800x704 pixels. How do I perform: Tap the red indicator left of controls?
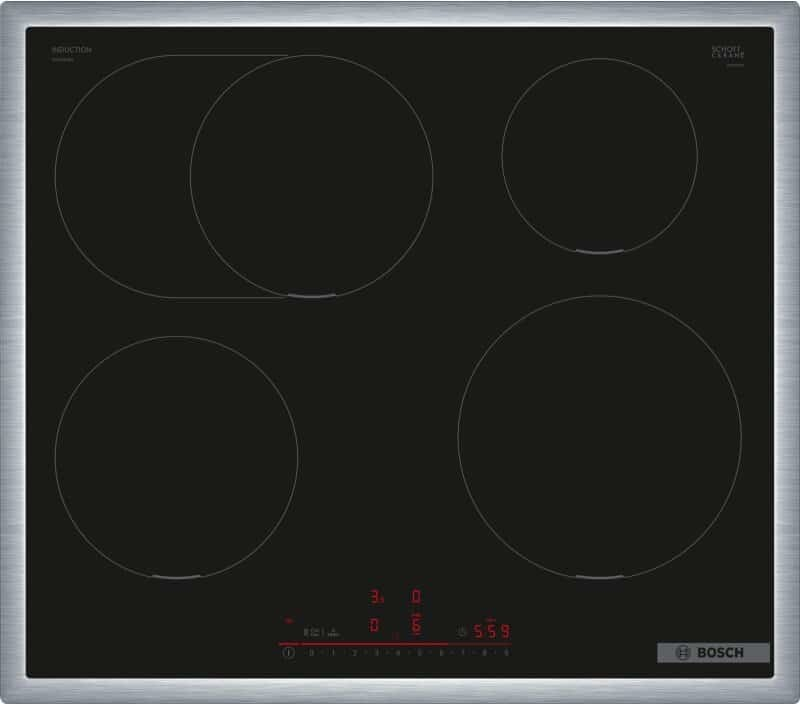tap(290, 619)
